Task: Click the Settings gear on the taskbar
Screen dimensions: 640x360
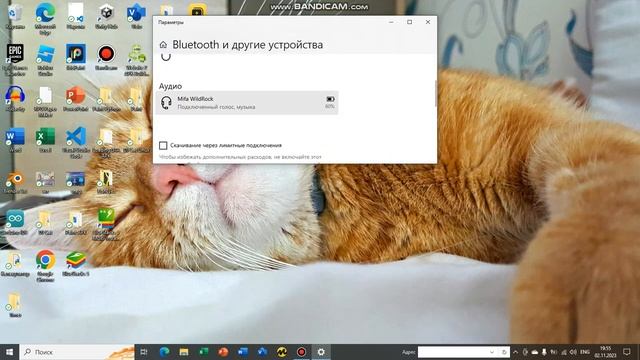Action: click(x=321, y=352)
